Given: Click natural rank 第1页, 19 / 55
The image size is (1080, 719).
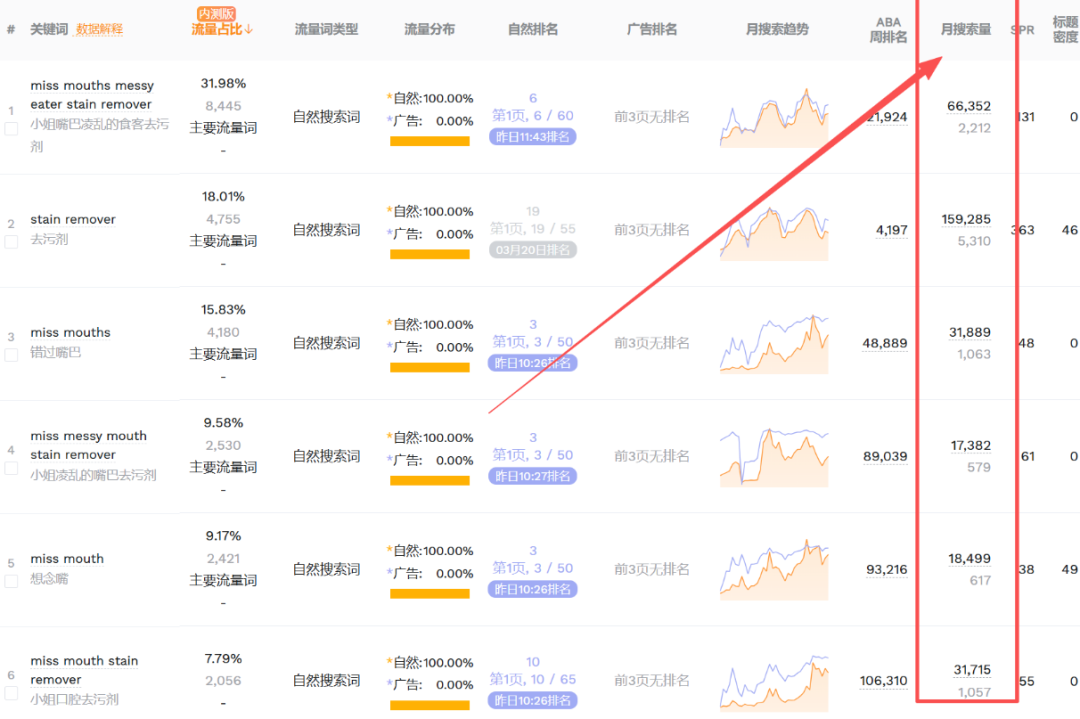Looking at the screenshot, I should [532, 229].
